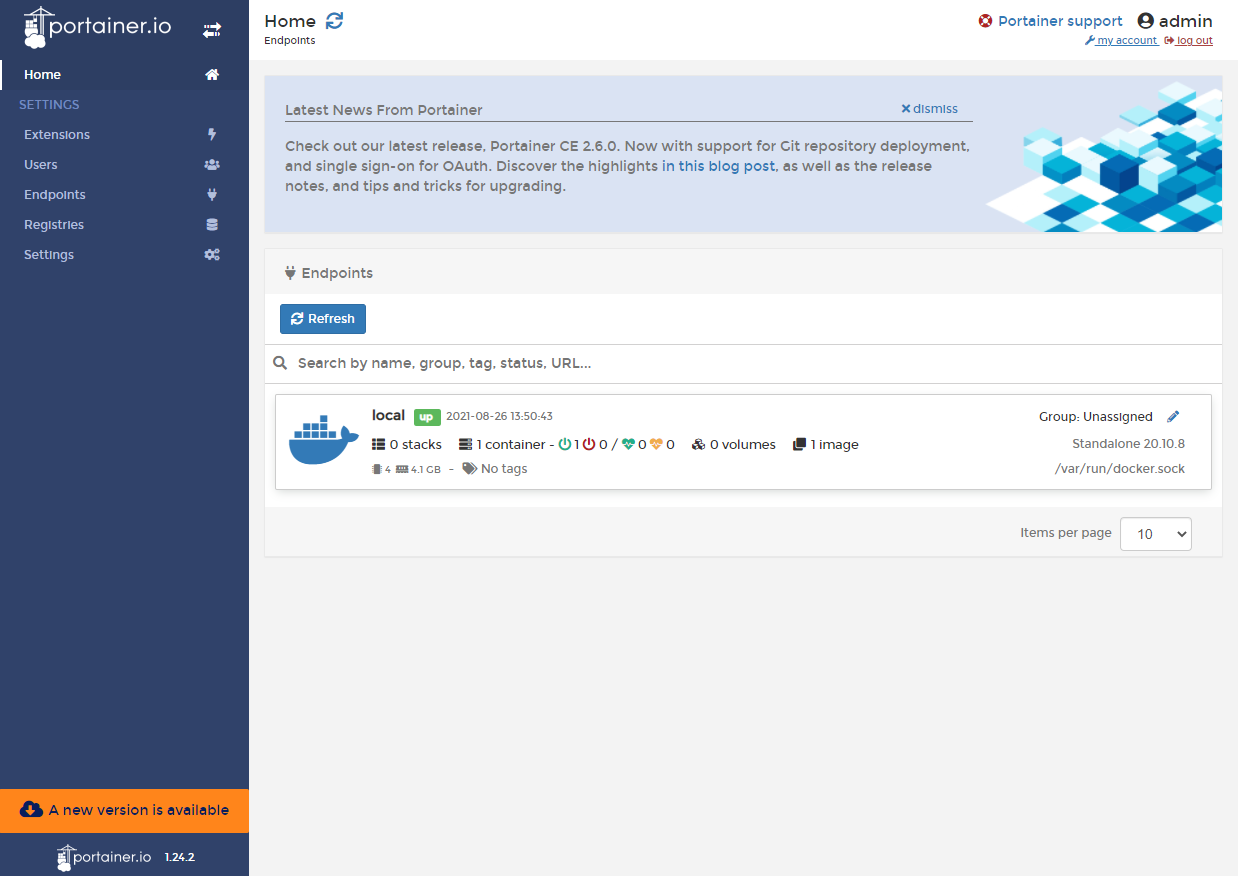The image size is (1238, 876).
Task: Click the Endpoints plug icon in sidebar
Action: pos(212,195)
